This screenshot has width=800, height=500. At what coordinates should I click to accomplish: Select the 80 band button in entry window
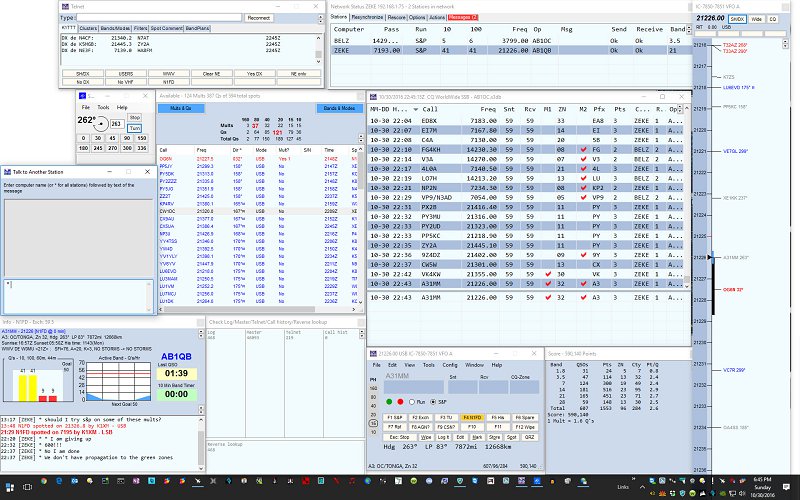click(373, 397)
